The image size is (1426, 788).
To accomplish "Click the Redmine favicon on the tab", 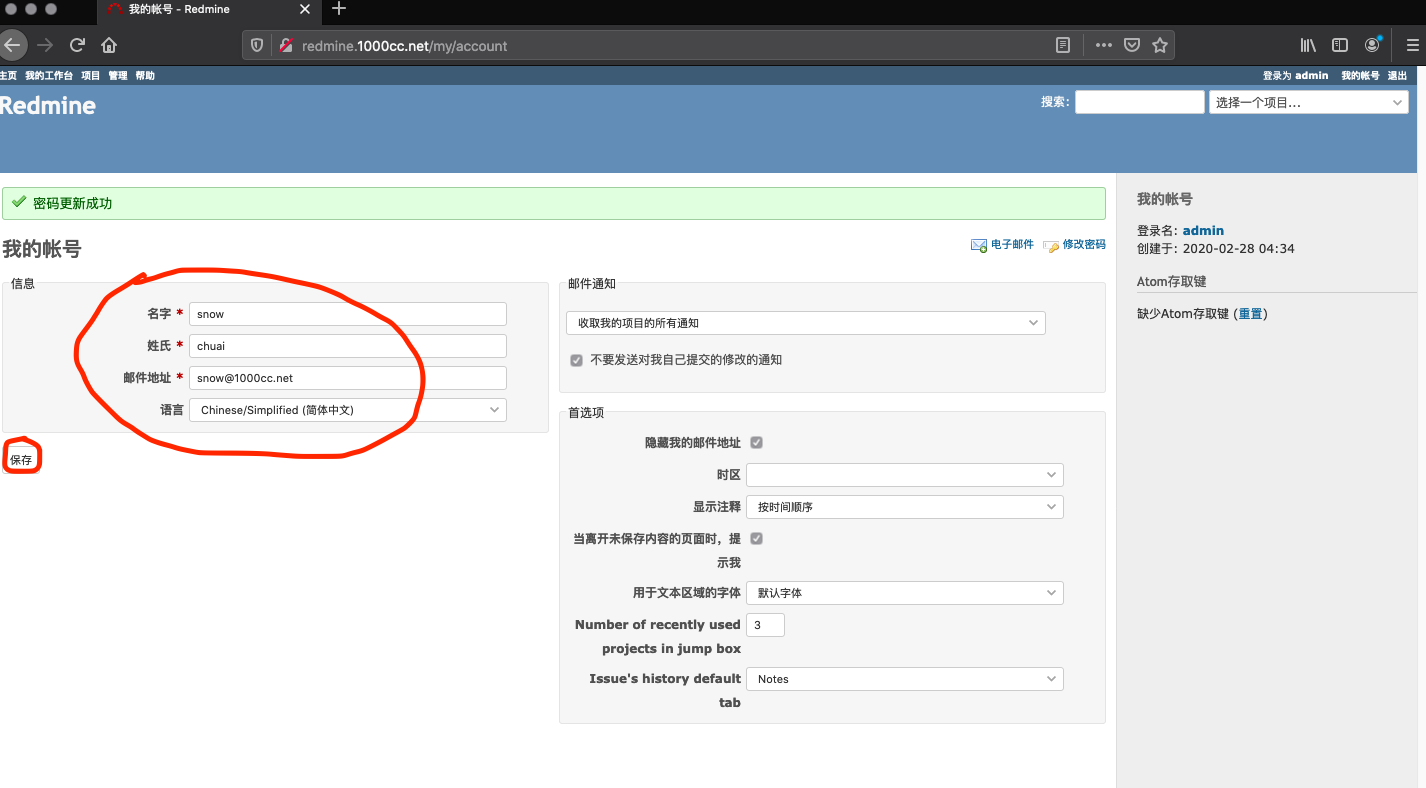I will point(115,9).
